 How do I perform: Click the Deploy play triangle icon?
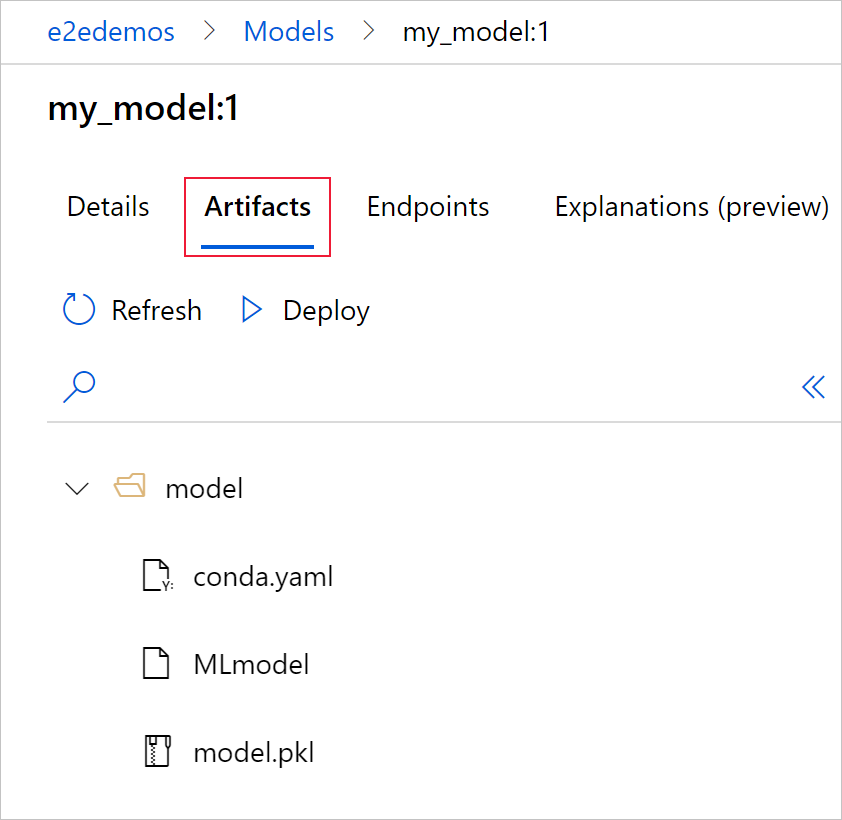point(252,310)
